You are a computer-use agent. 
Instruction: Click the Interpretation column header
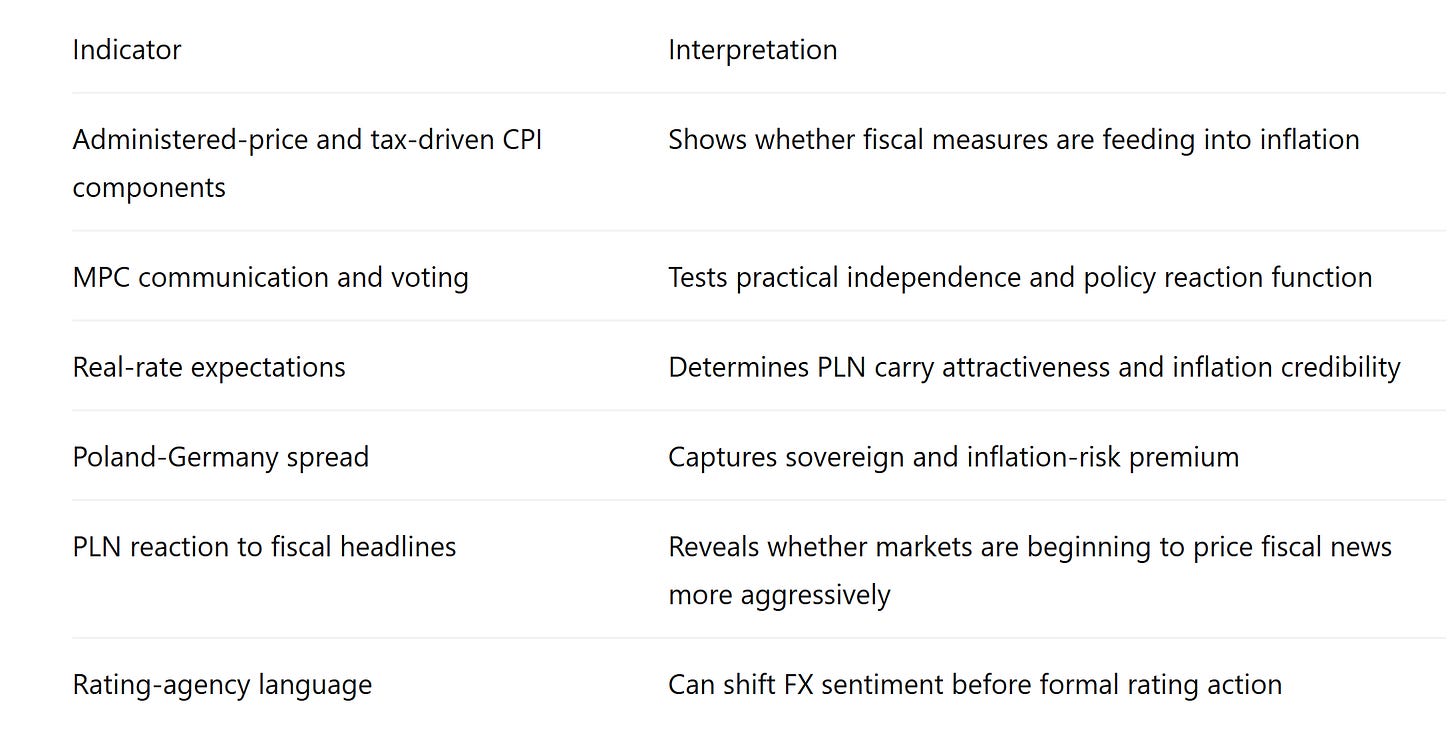coord(753,50)
